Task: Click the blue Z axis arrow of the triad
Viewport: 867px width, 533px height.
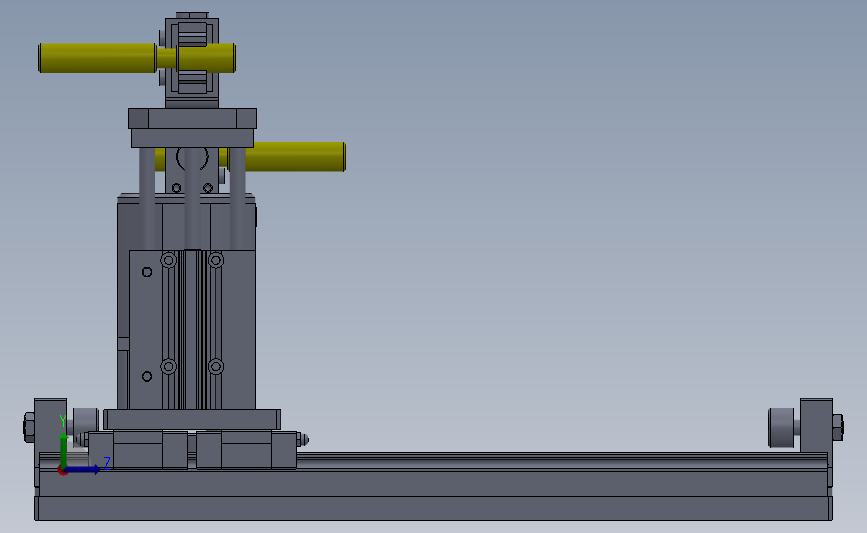Action: click(x=83, y=469)
